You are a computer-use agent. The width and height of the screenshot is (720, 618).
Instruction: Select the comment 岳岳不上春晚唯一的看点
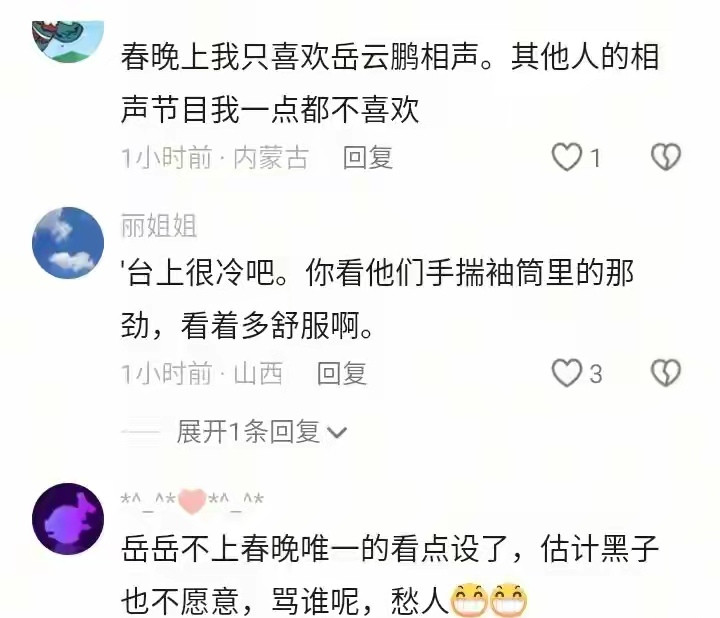point(390,574)
